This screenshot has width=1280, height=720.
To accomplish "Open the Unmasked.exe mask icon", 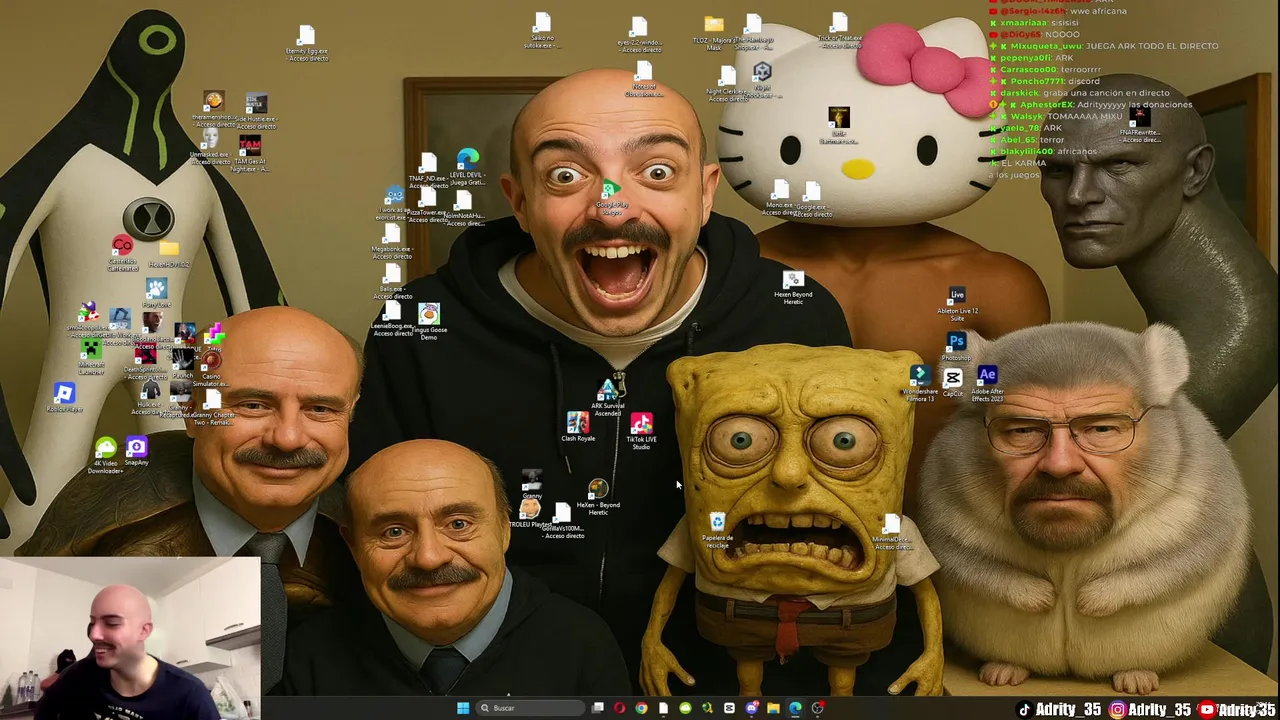I will click(x=211, y=138).
